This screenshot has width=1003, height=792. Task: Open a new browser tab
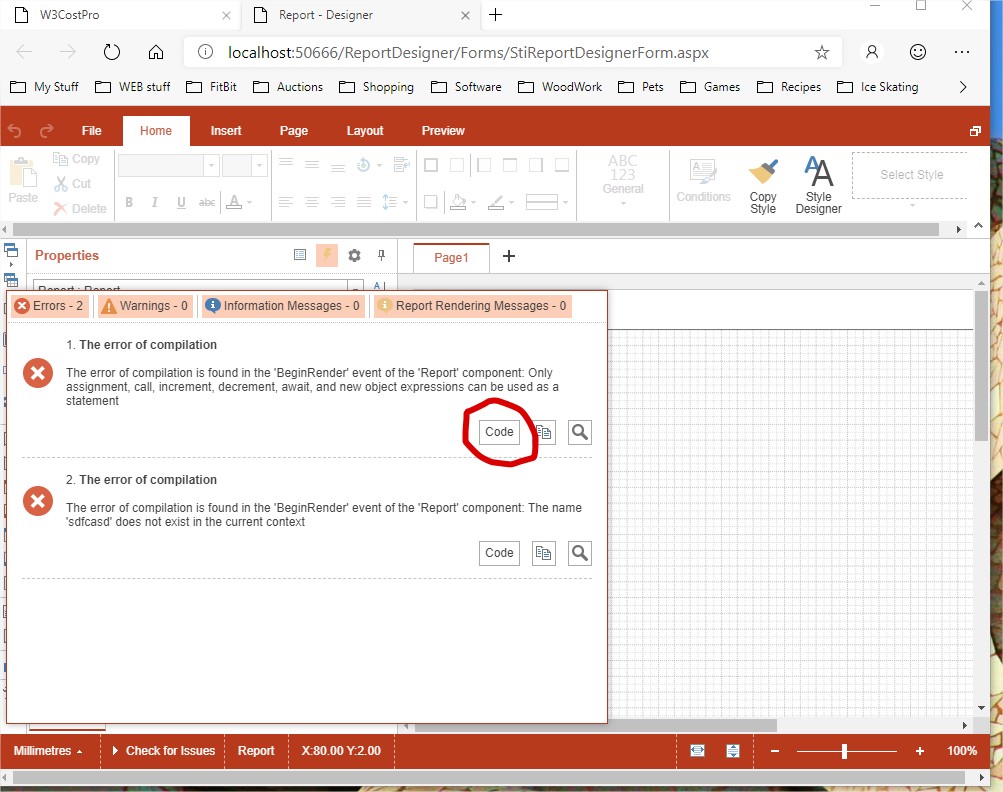point(495,15)
